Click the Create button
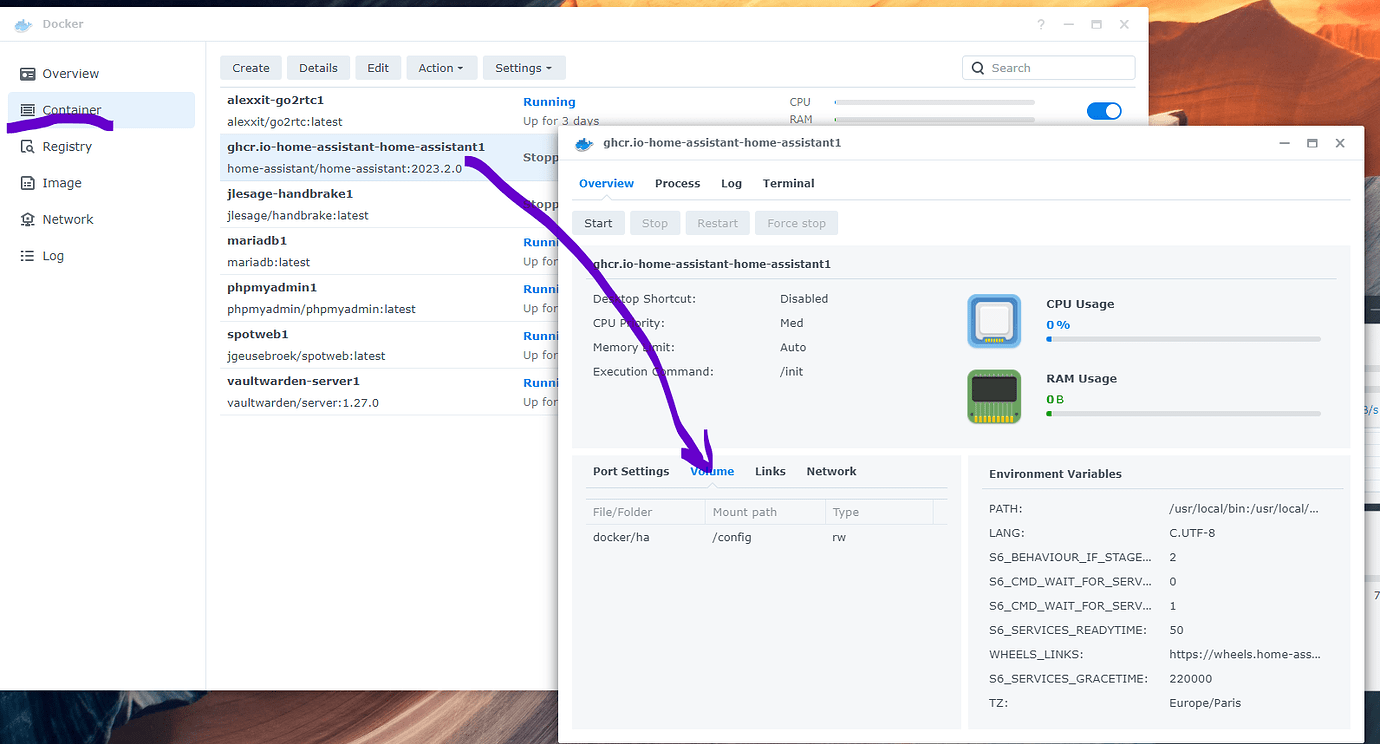Viewport: 1380px width, 744px height. (251, 68)
